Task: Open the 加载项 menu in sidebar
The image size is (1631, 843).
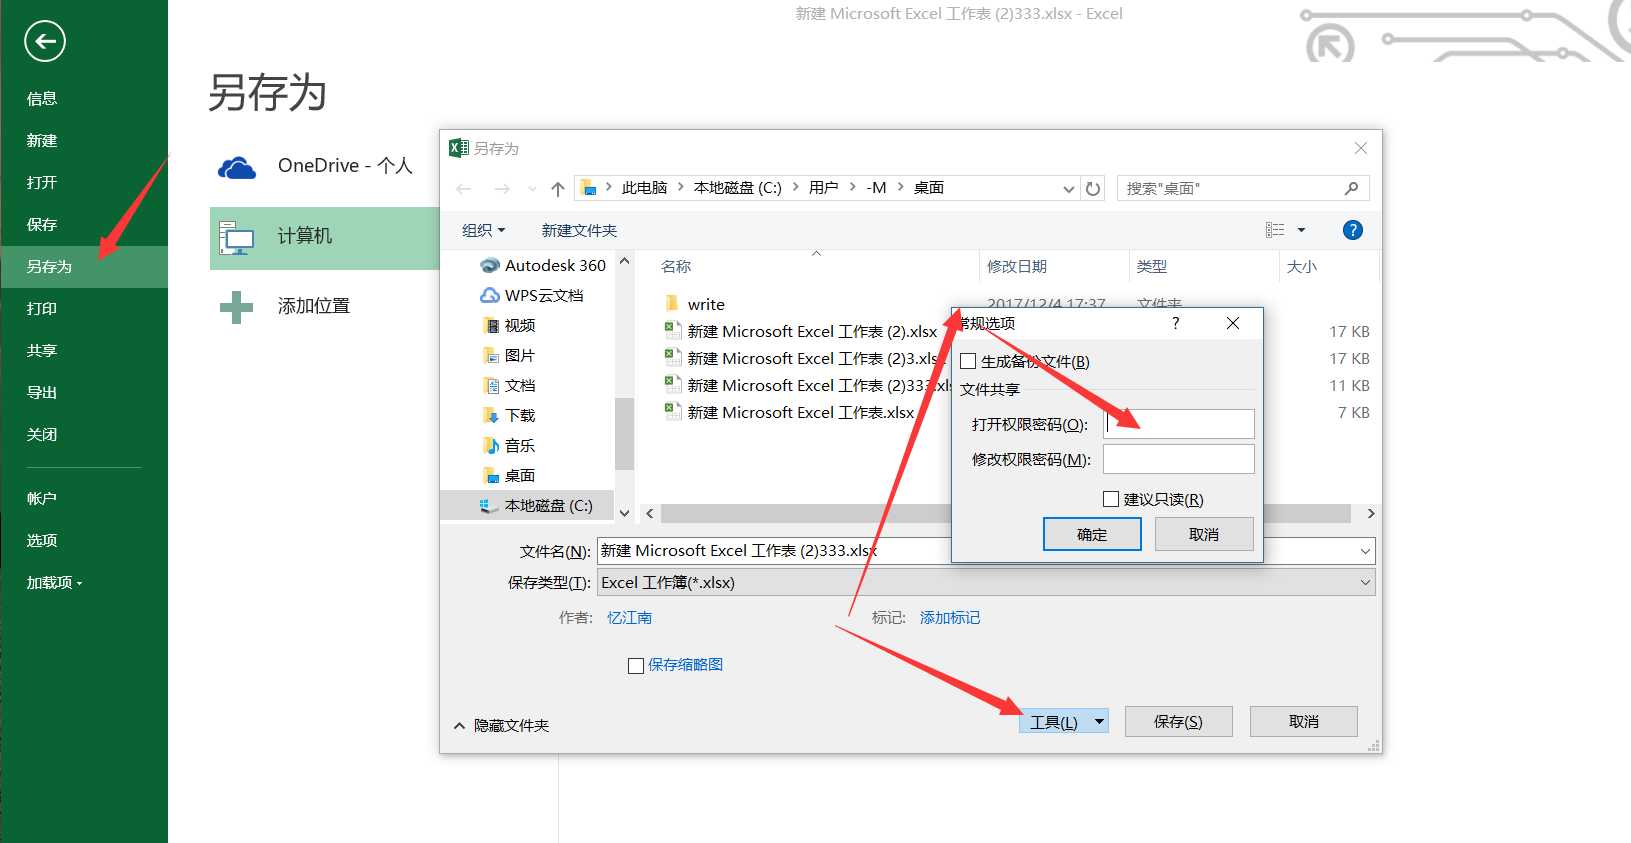Action: tap(54, 582)
